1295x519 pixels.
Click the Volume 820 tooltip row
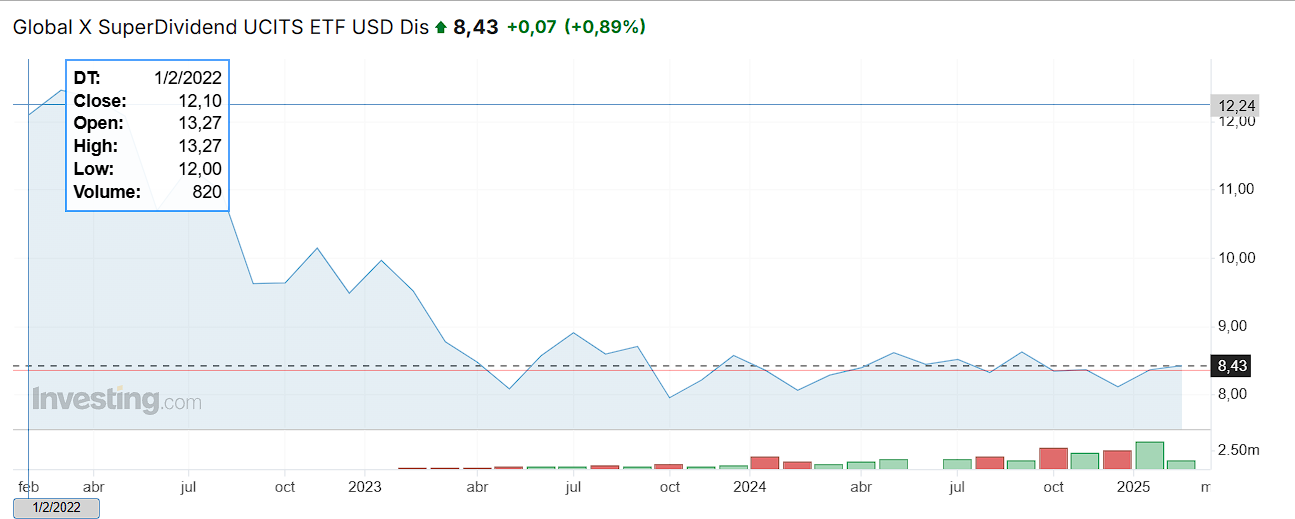pyautogui.click(x=148, y=192)
